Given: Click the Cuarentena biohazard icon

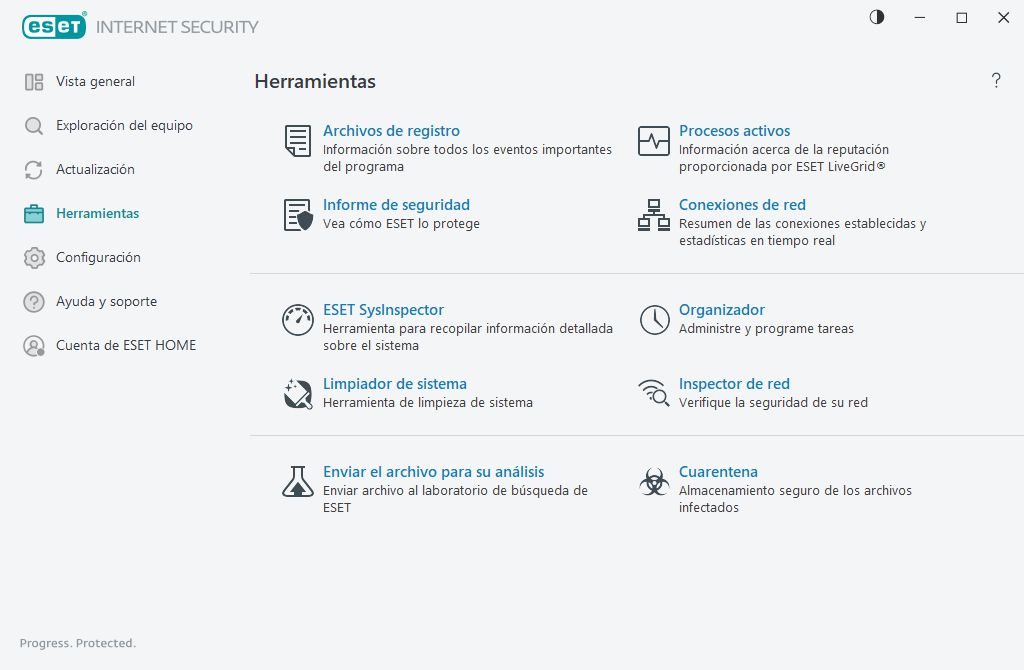Looking at the screenshot, I should pos(654,482).
